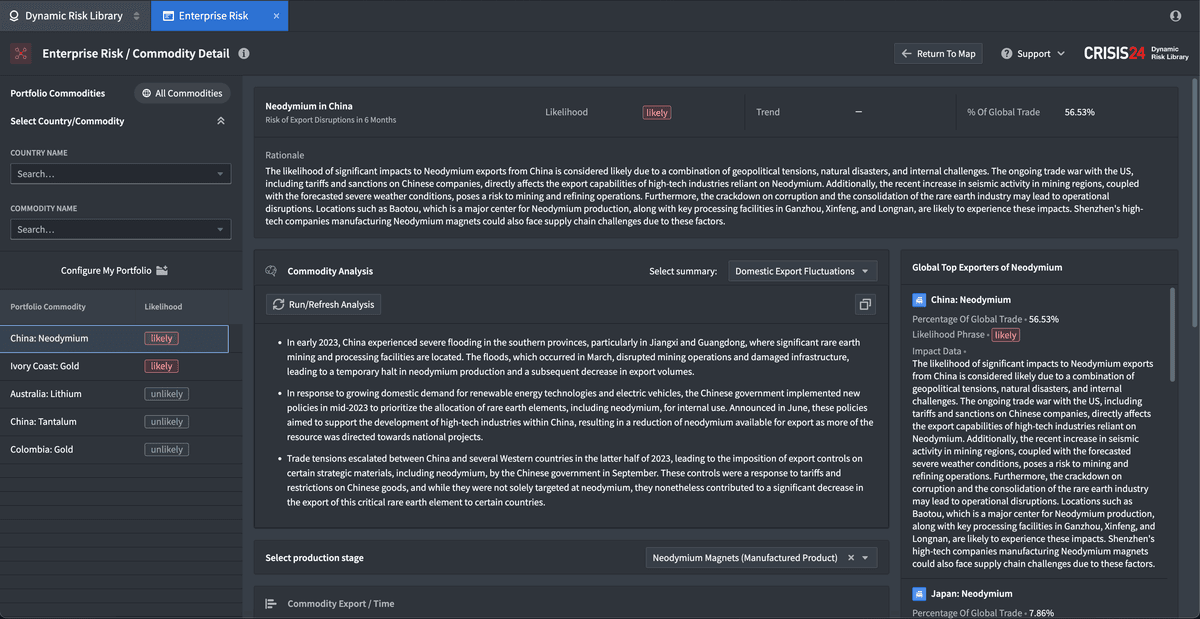Click in the Country Name search field

tap(120, 174)
